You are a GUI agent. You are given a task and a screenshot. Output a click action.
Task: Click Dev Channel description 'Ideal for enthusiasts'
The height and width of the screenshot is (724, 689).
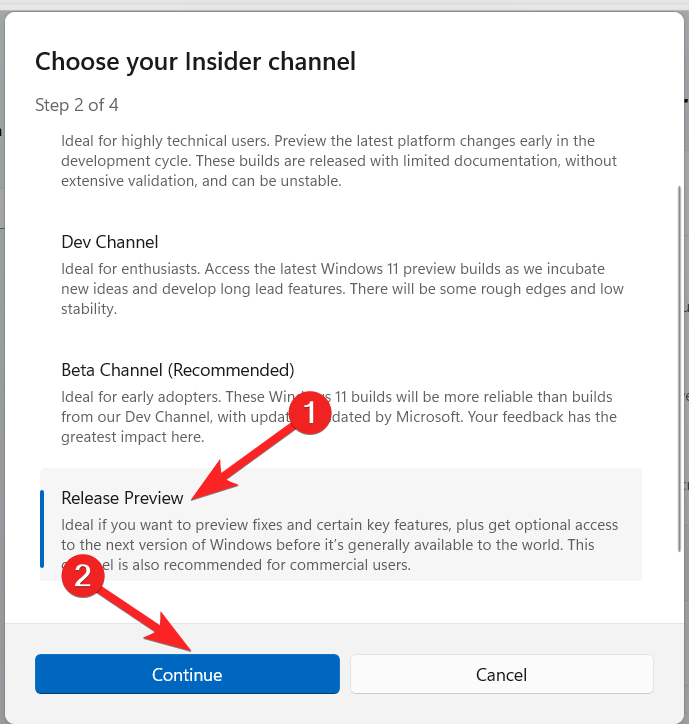(x=342, y=289)
